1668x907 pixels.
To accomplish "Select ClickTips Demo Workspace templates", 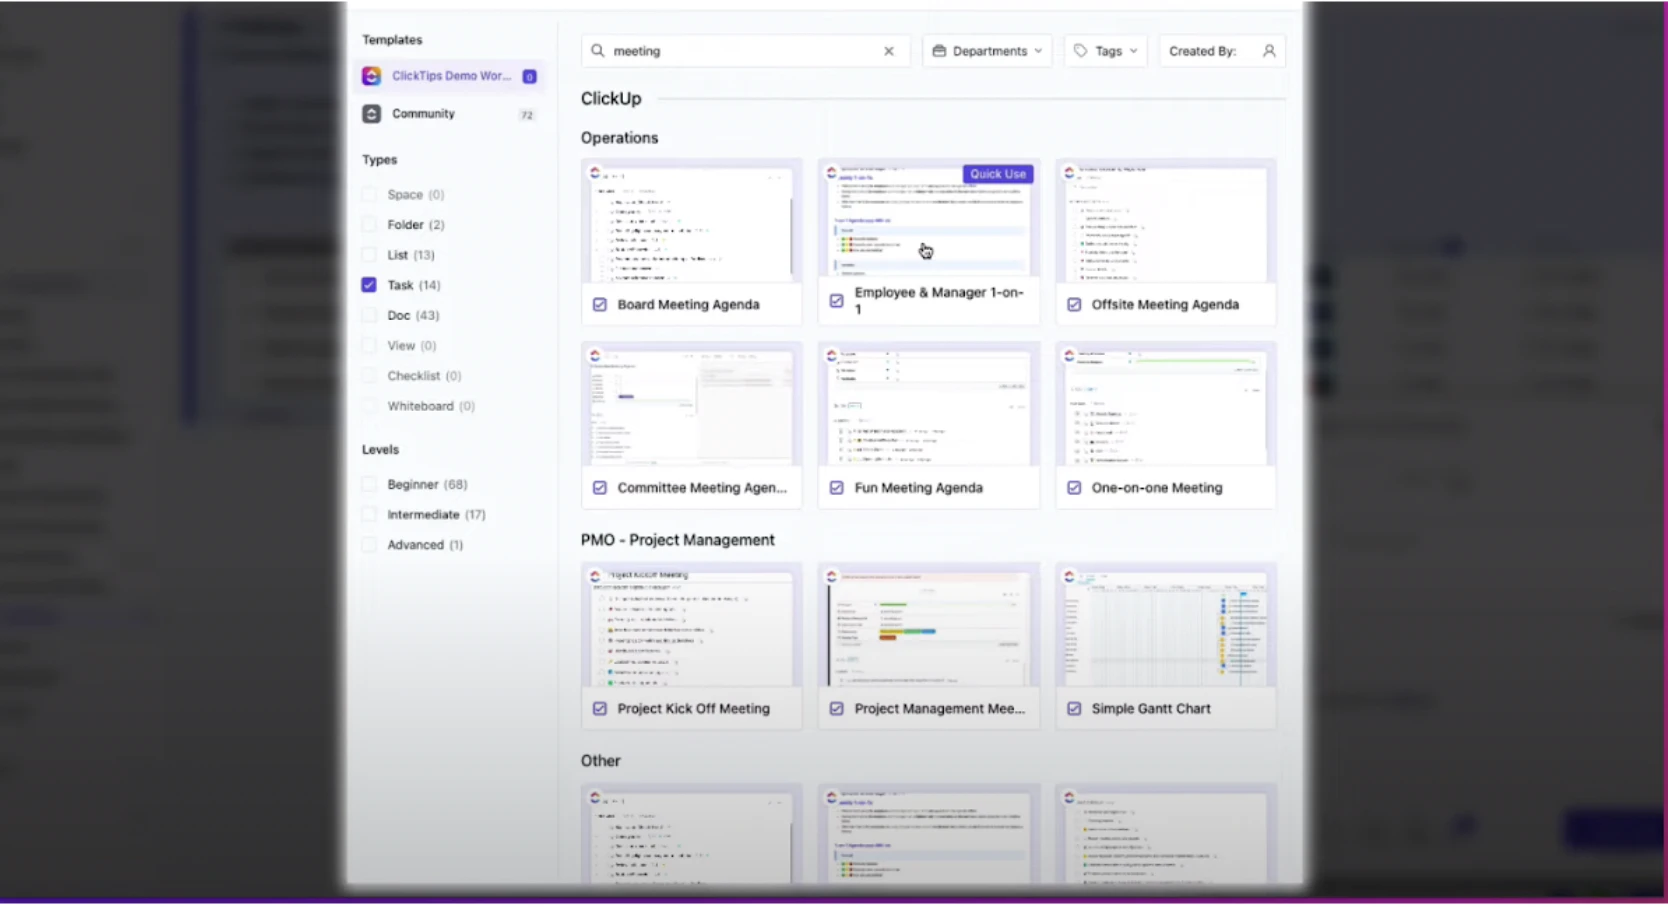I will [x=450, y=76].
